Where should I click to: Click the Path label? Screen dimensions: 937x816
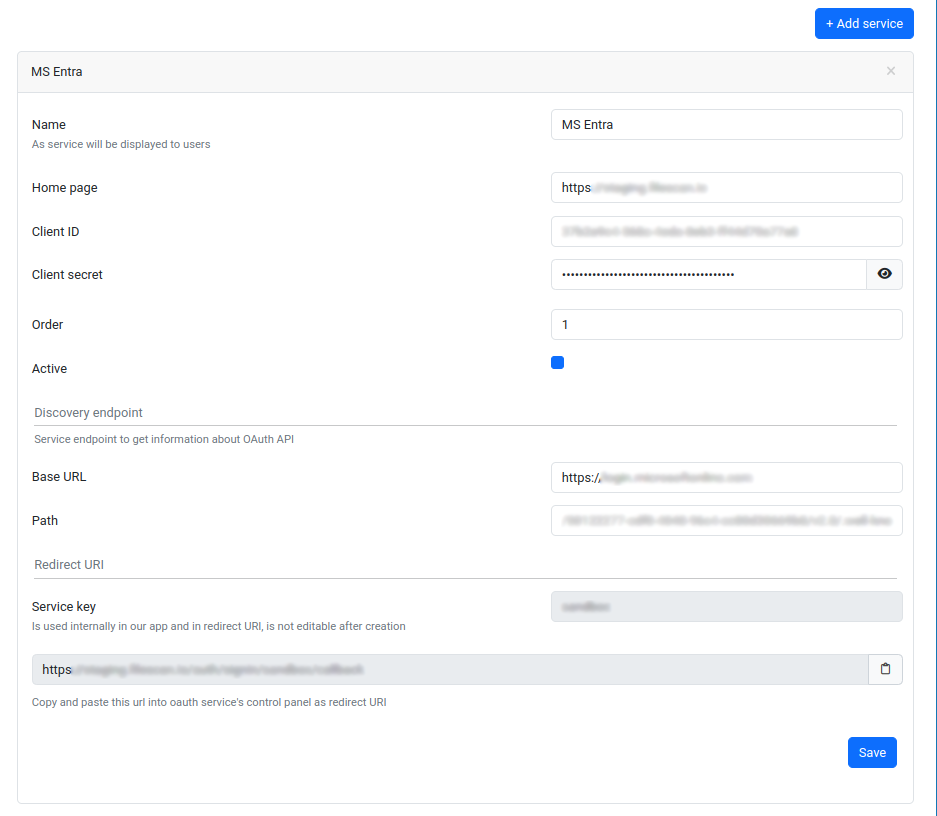45,520
